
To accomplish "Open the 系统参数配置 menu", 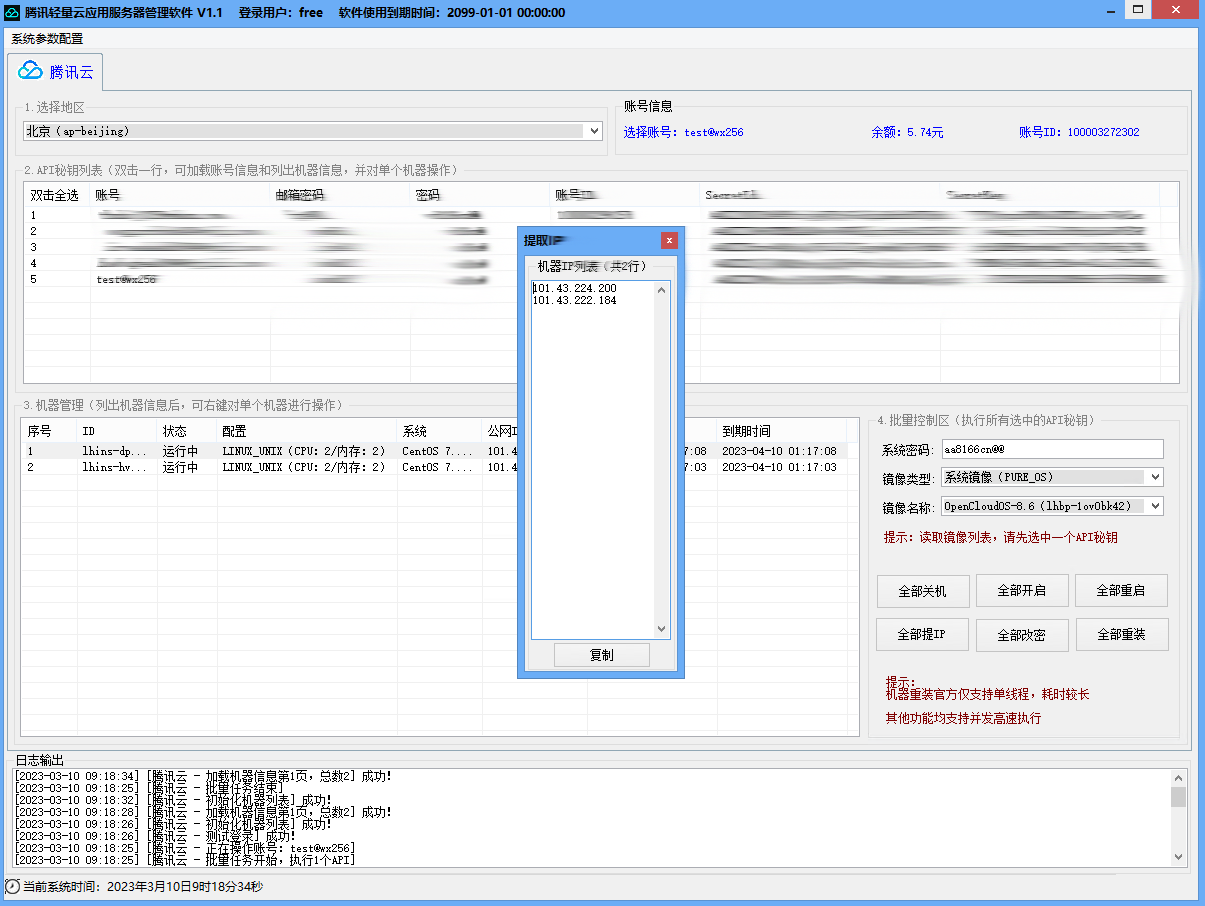I will [x=47, y=39].
